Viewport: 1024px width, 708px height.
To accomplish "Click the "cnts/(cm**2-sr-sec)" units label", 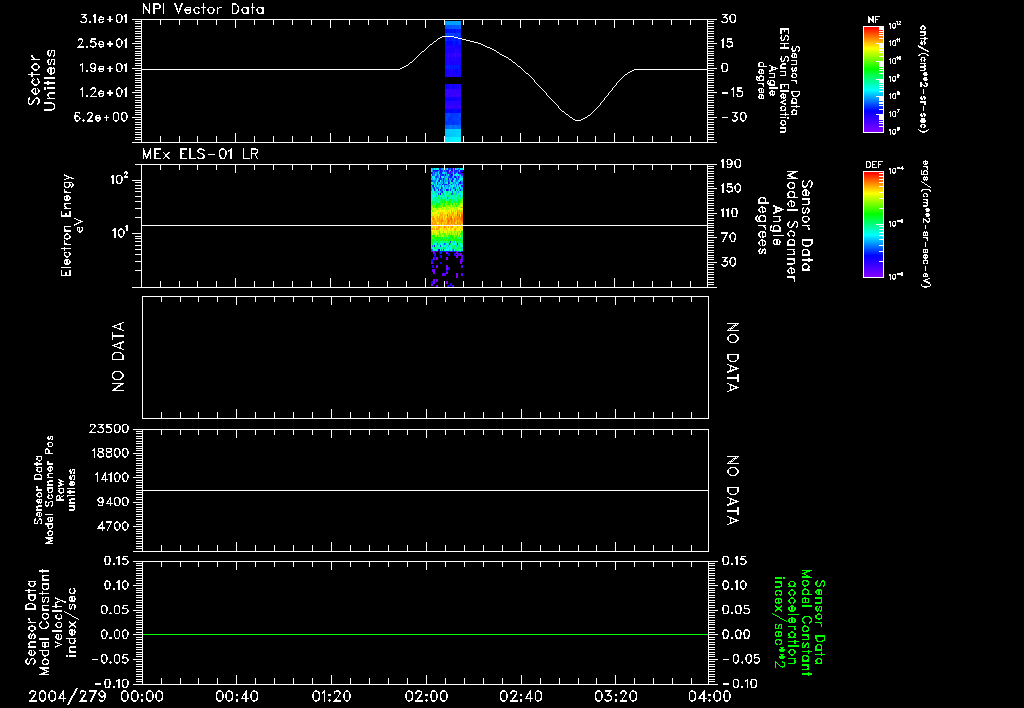I will [x=923, y=79].
